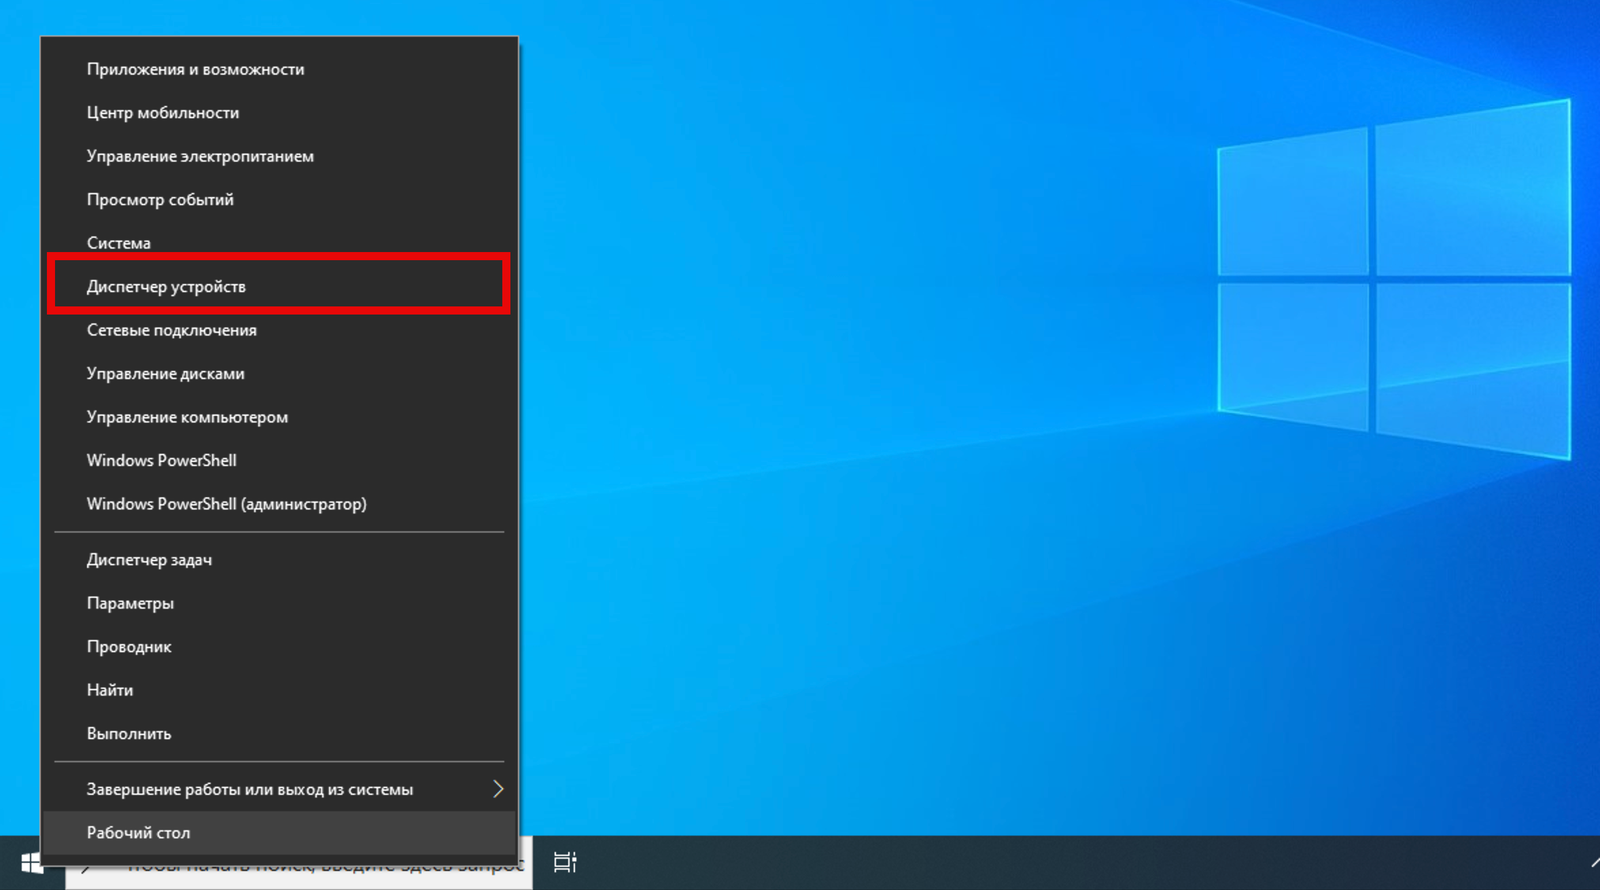The height and width of the screenshot is (890, 1600).
Task: Launch Проводник file explorer
Action: (279, 647)
